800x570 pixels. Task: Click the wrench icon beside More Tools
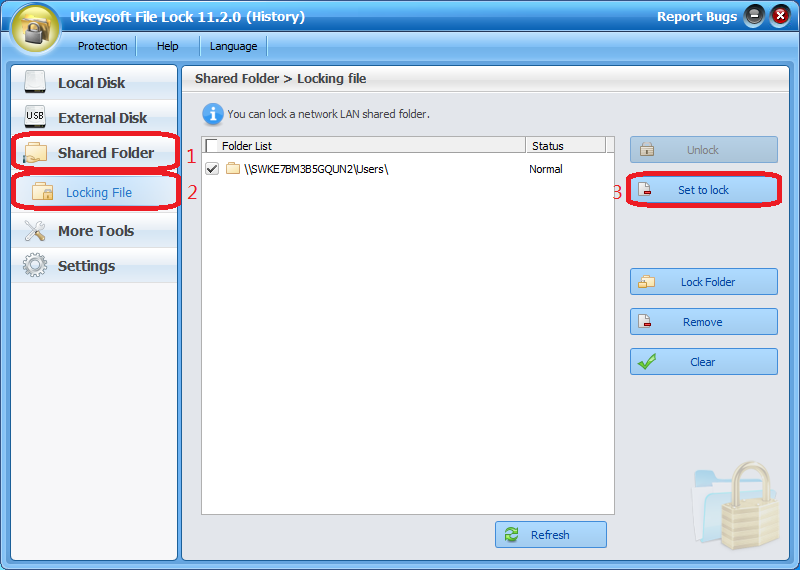coord(35,231)
